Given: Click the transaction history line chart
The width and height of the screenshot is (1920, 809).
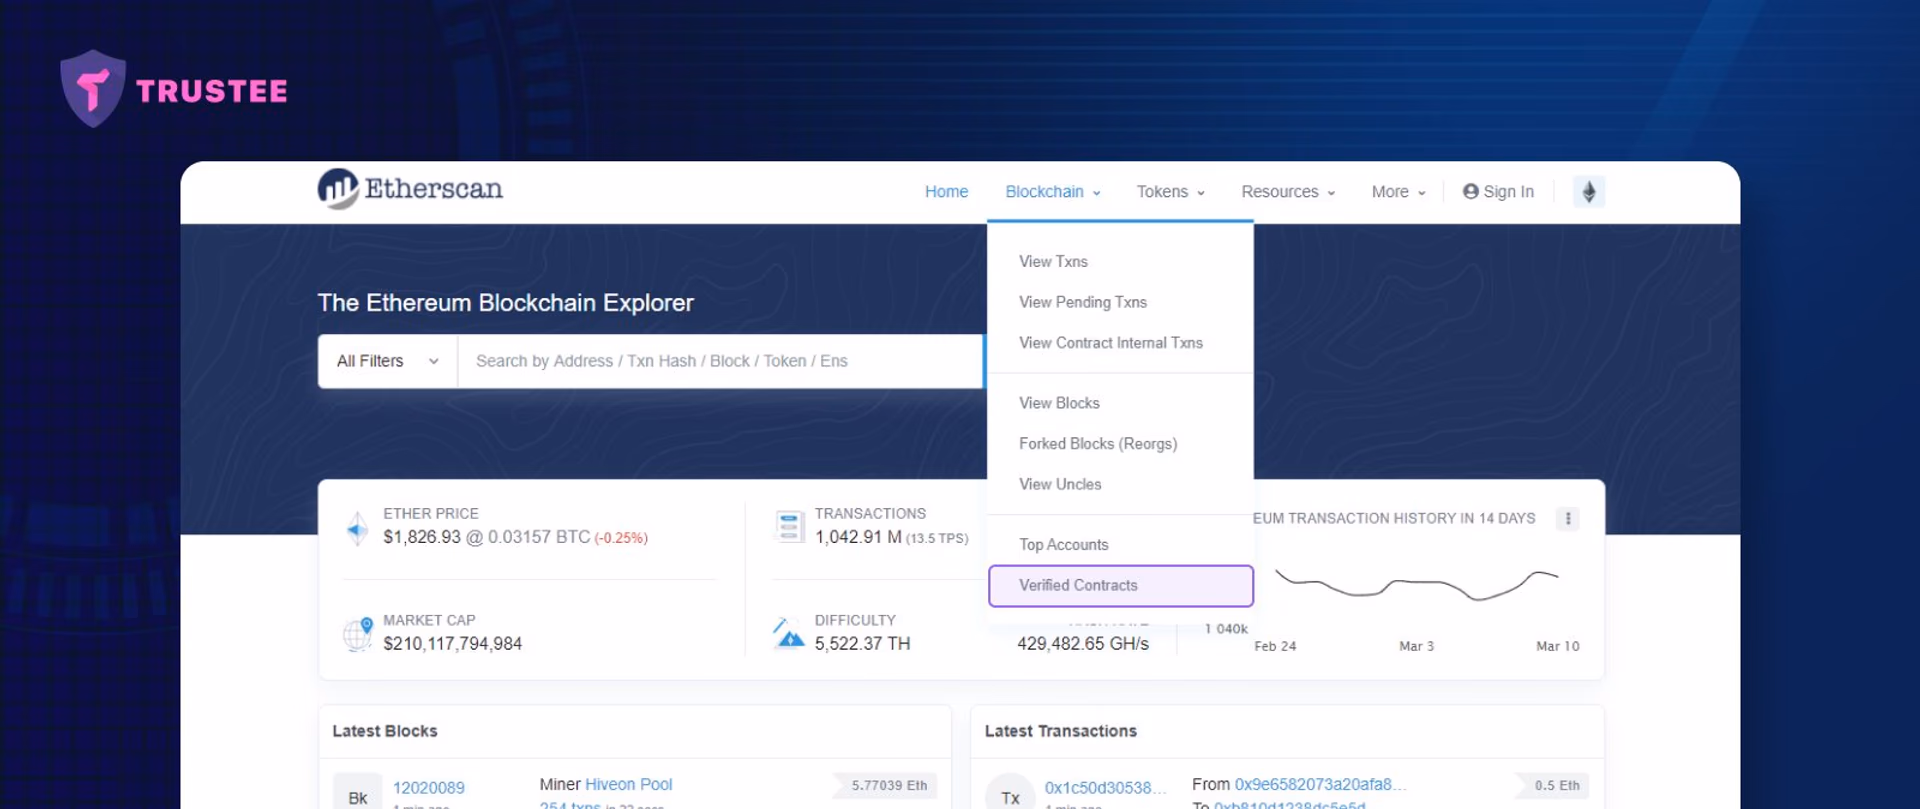Looking at the screenshot, I should click(1417, 585).
